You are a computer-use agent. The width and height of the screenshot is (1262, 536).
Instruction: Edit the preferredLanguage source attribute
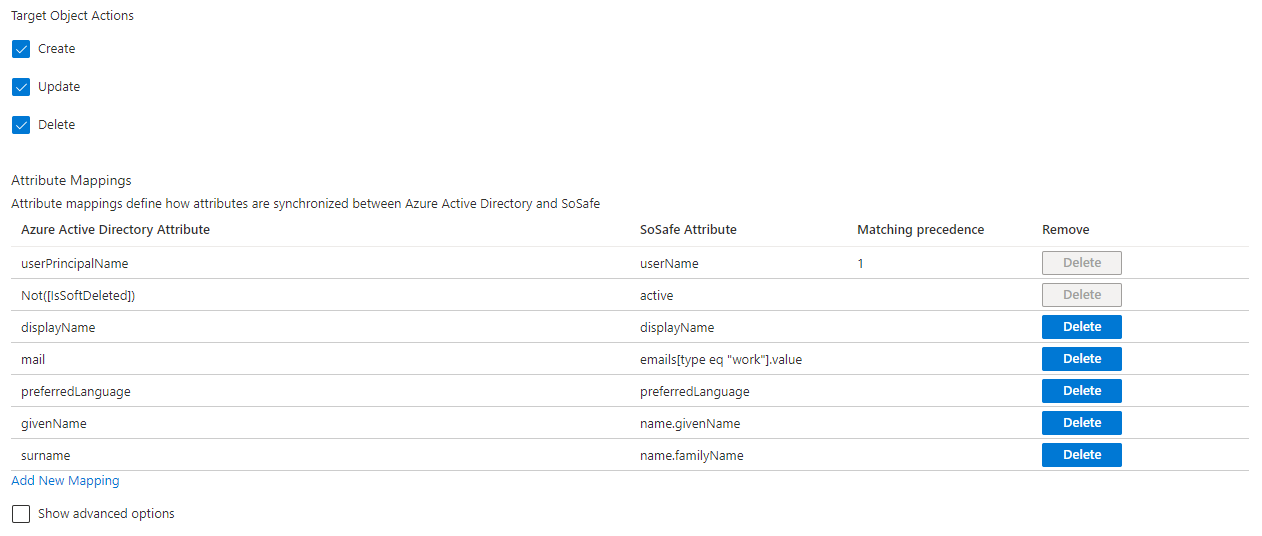76,392
